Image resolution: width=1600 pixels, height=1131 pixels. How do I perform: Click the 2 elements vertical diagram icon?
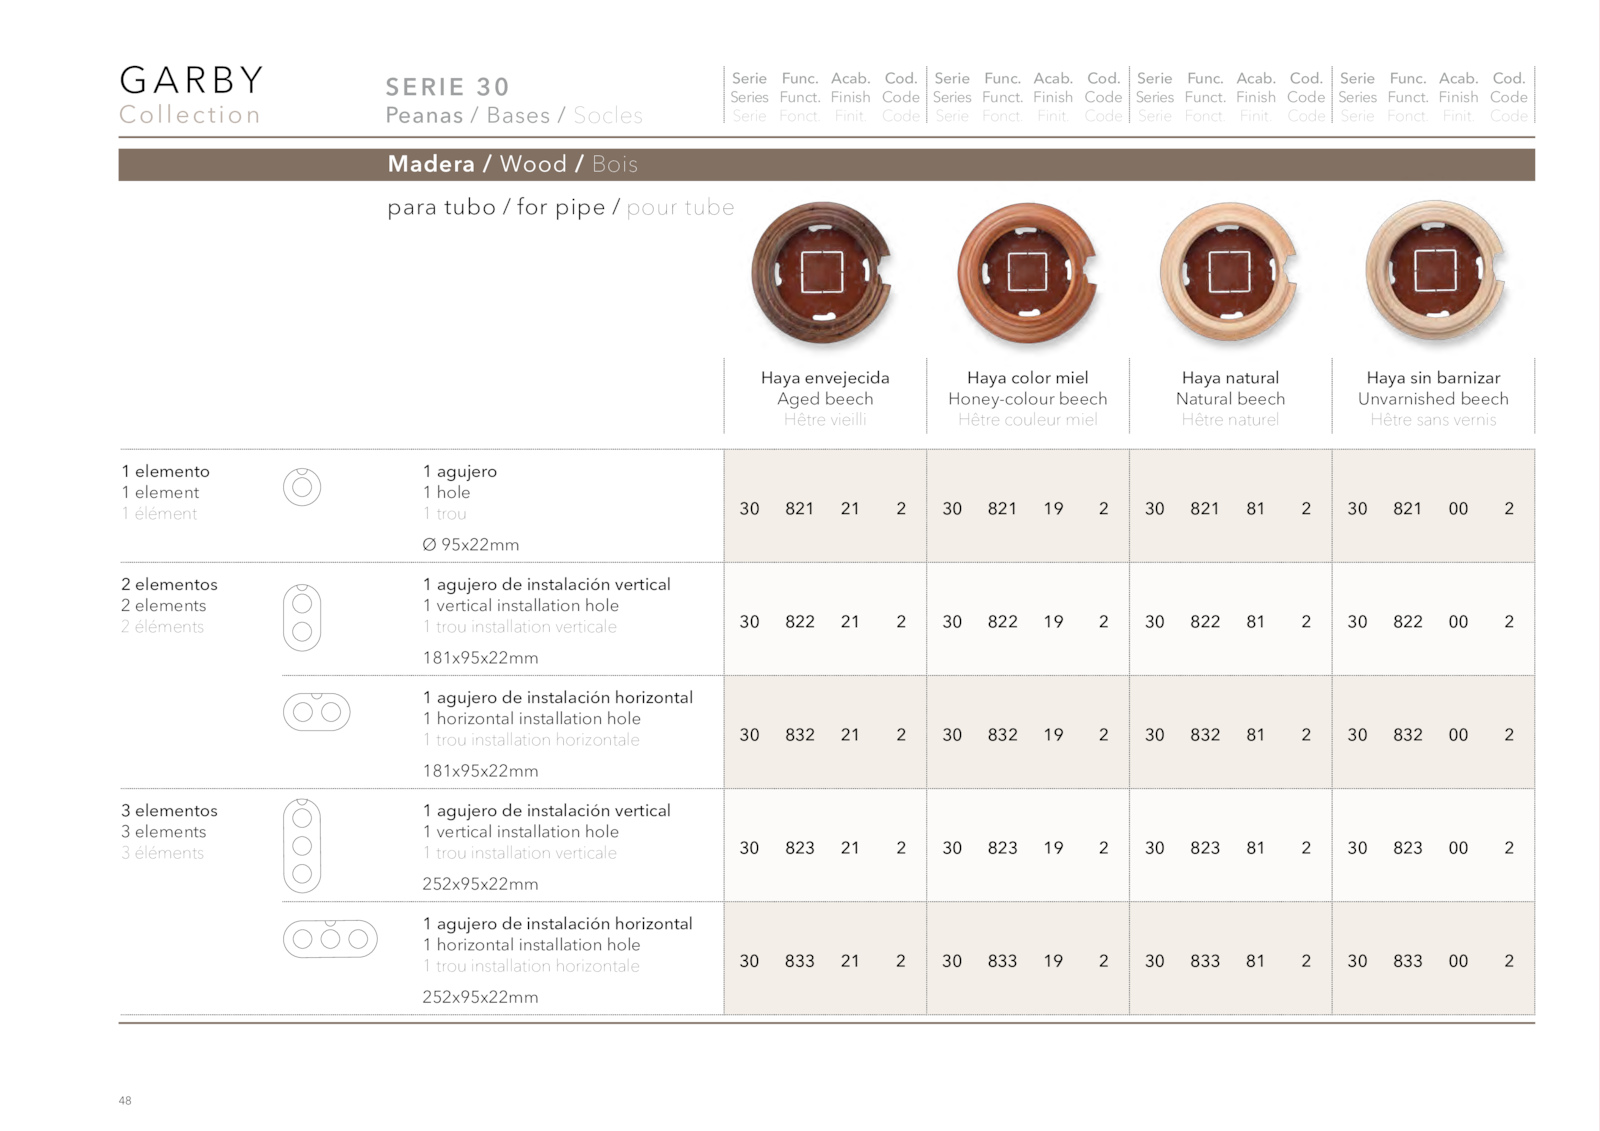point(302,618)
